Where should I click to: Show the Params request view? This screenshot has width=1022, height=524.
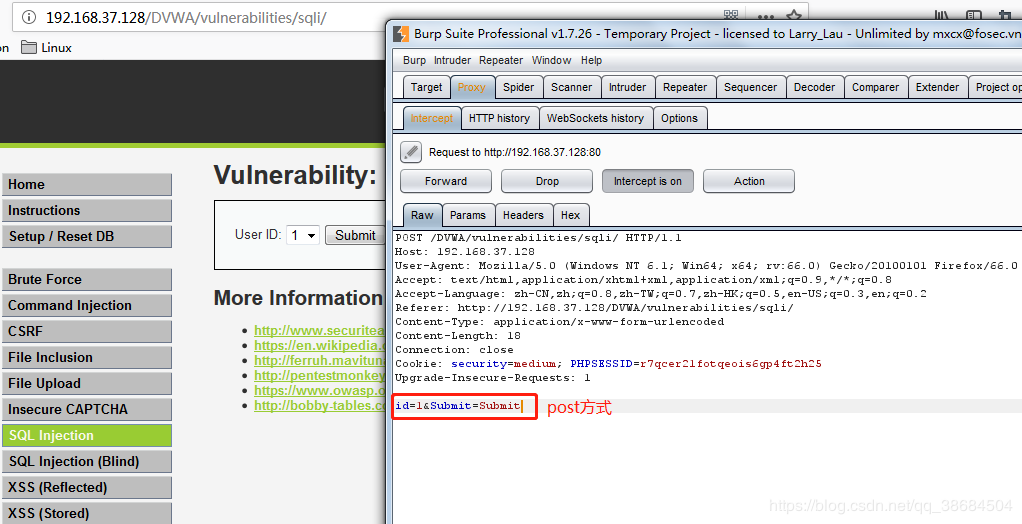[467, 214]
